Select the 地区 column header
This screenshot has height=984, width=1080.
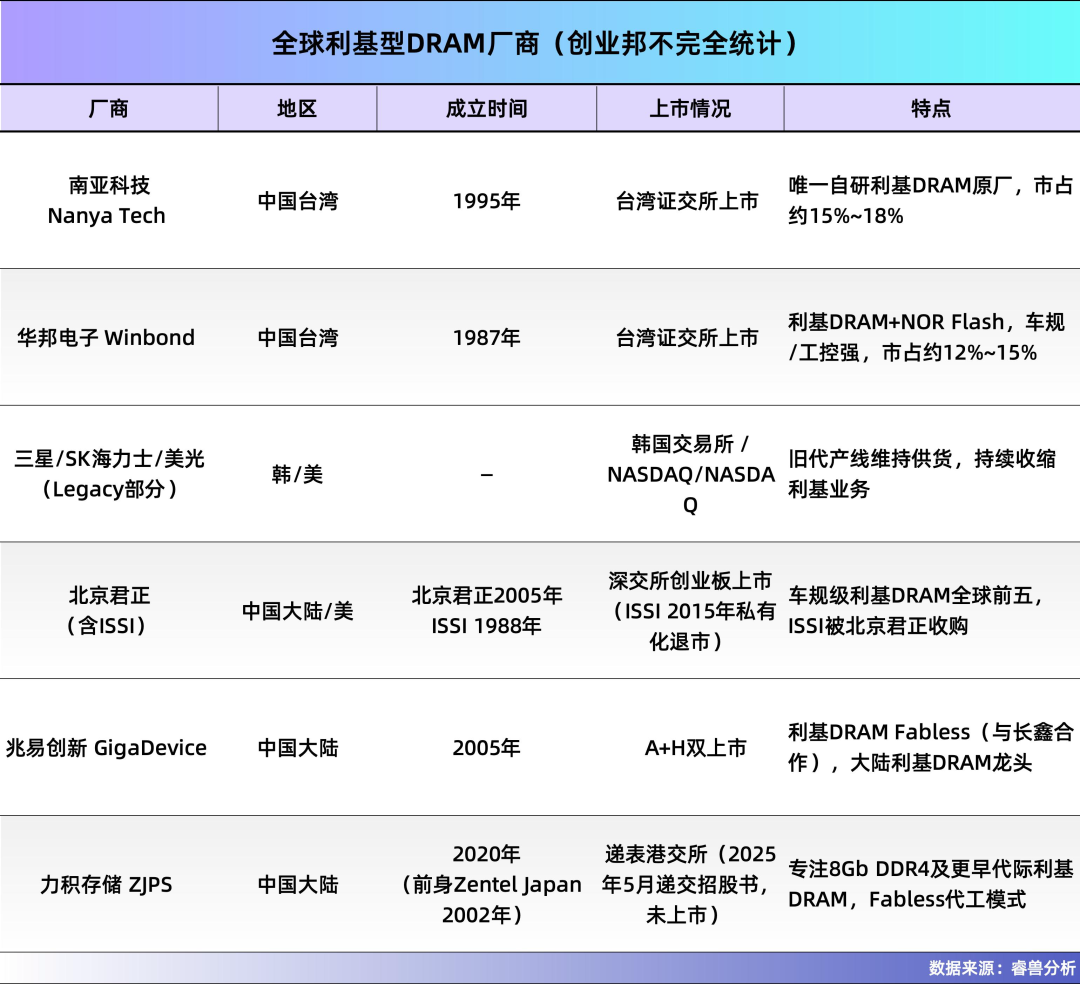point(297,108)
